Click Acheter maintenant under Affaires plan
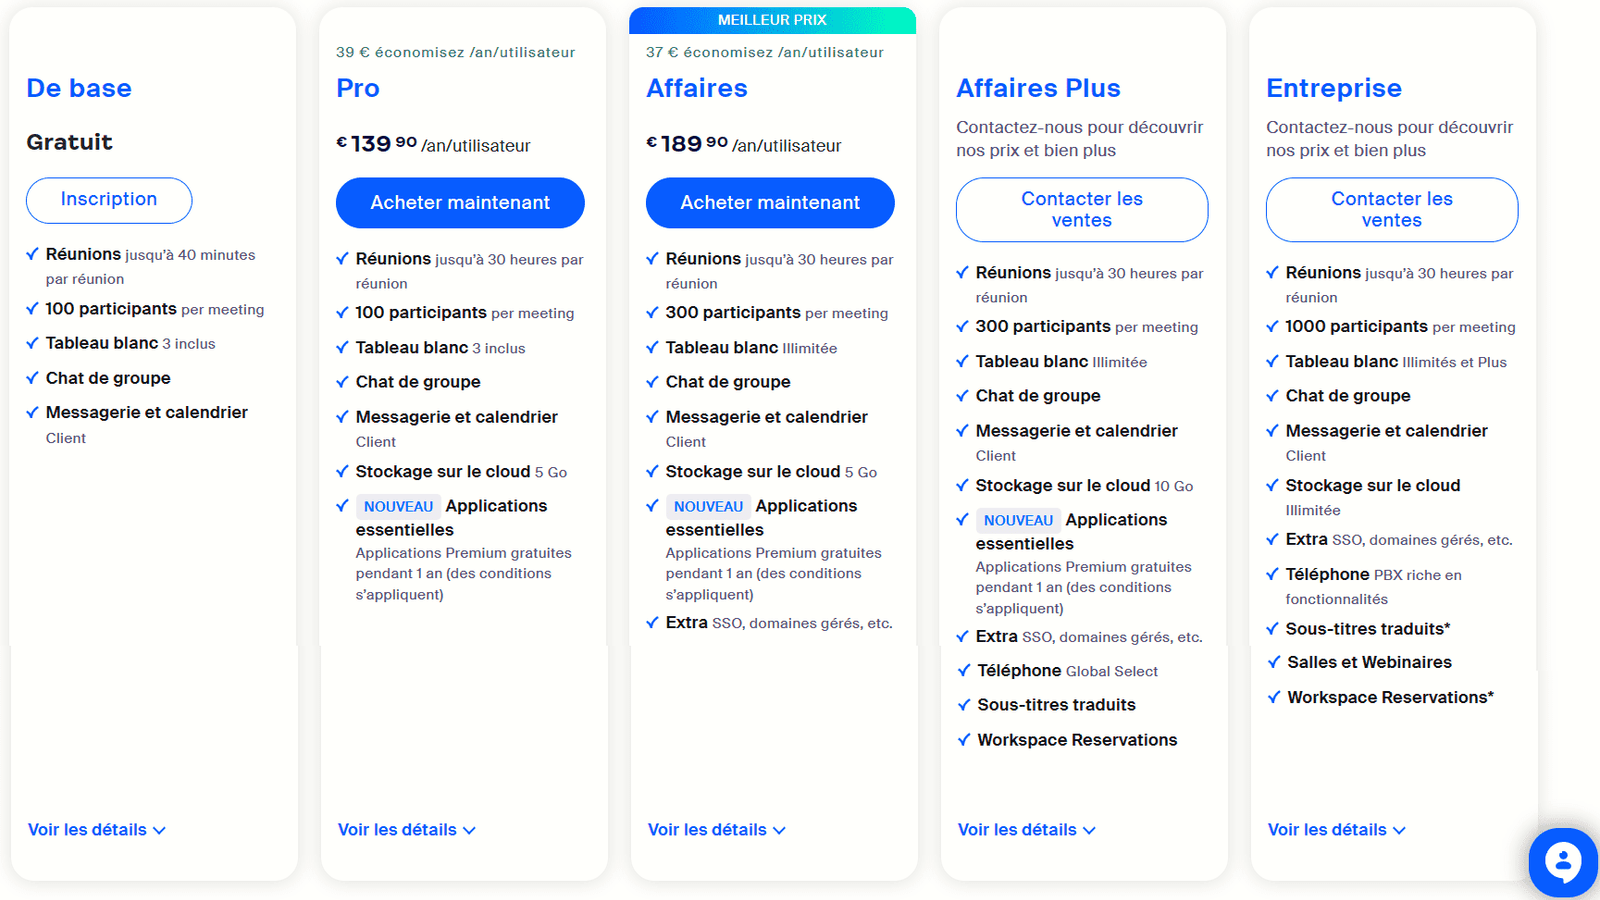 pyautogui.click(x=770, y=203)
